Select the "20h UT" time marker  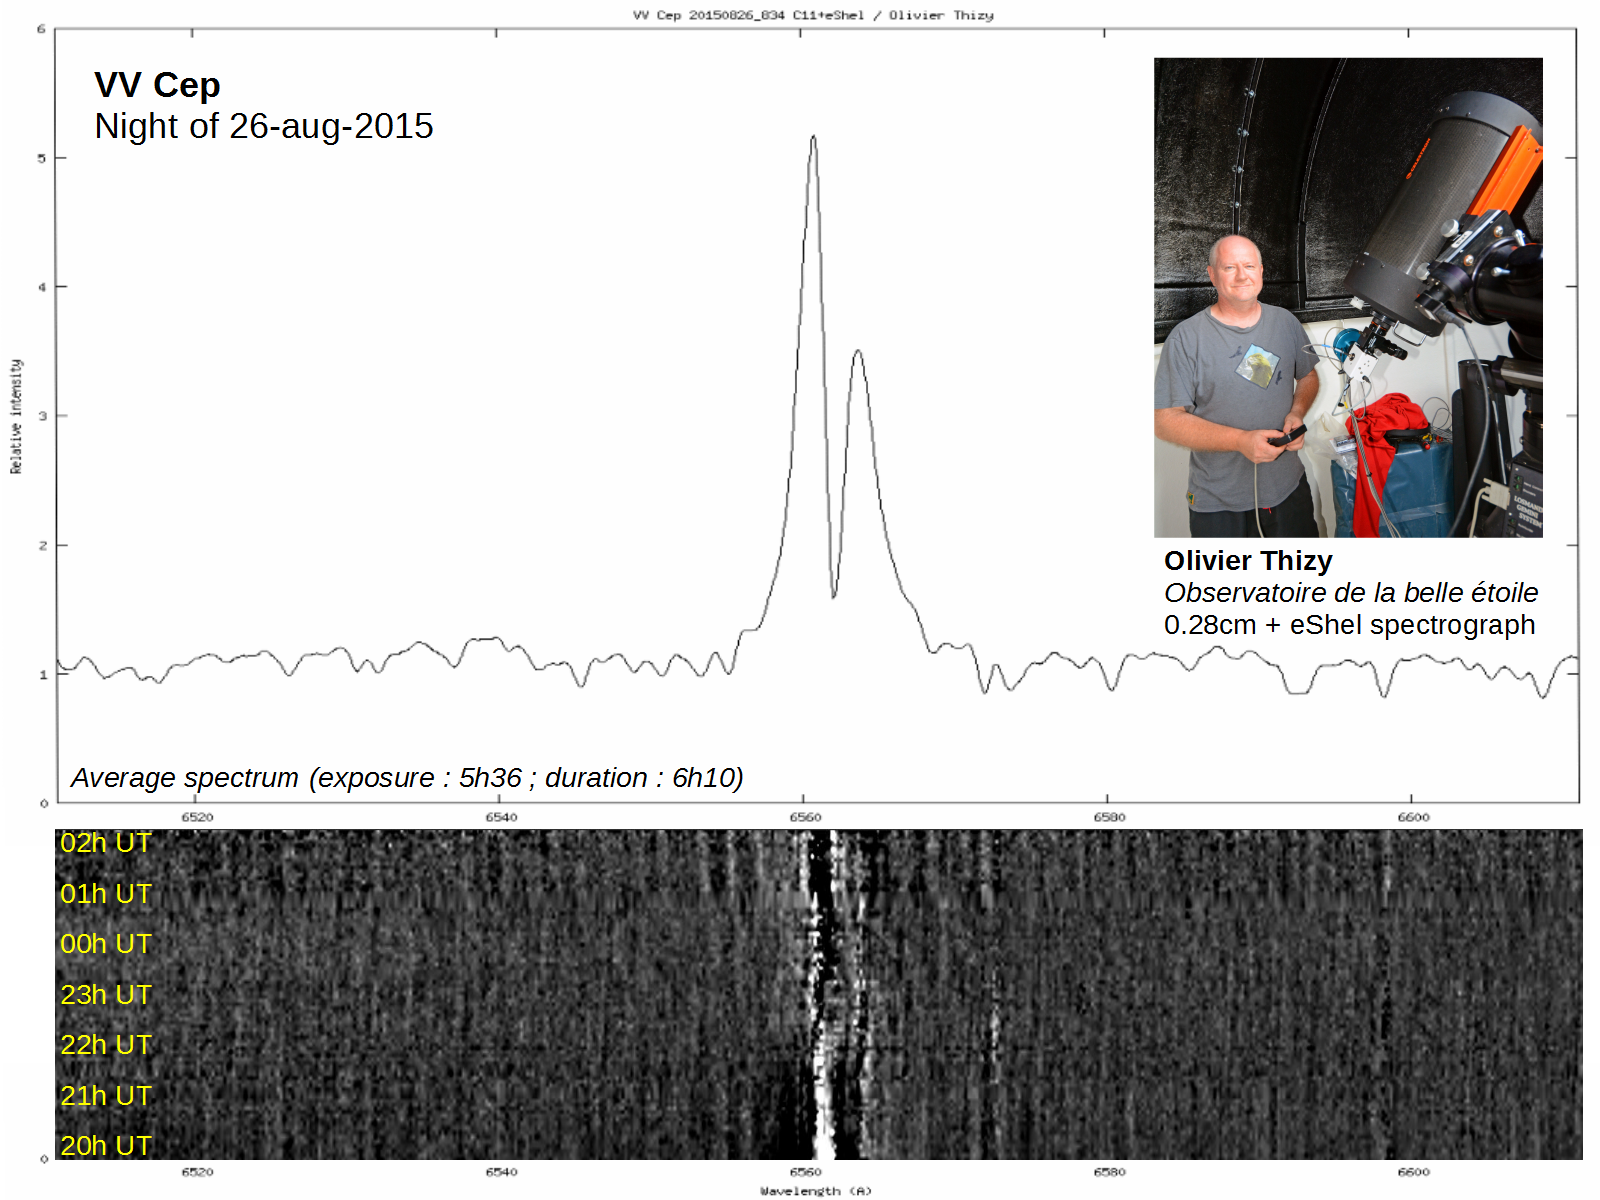(105, 1146)
